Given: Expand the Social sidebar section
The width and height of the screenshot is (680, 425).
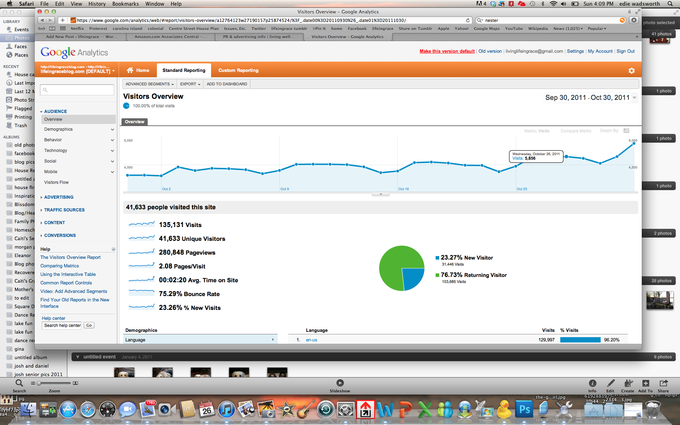Looking at the screenshot, I should click(x=78, y=161).
